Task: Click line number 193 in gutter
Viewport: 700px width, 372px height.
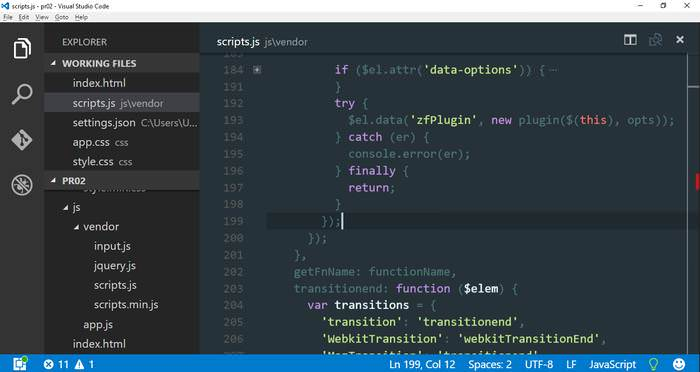Action: [x=233, y=120]
